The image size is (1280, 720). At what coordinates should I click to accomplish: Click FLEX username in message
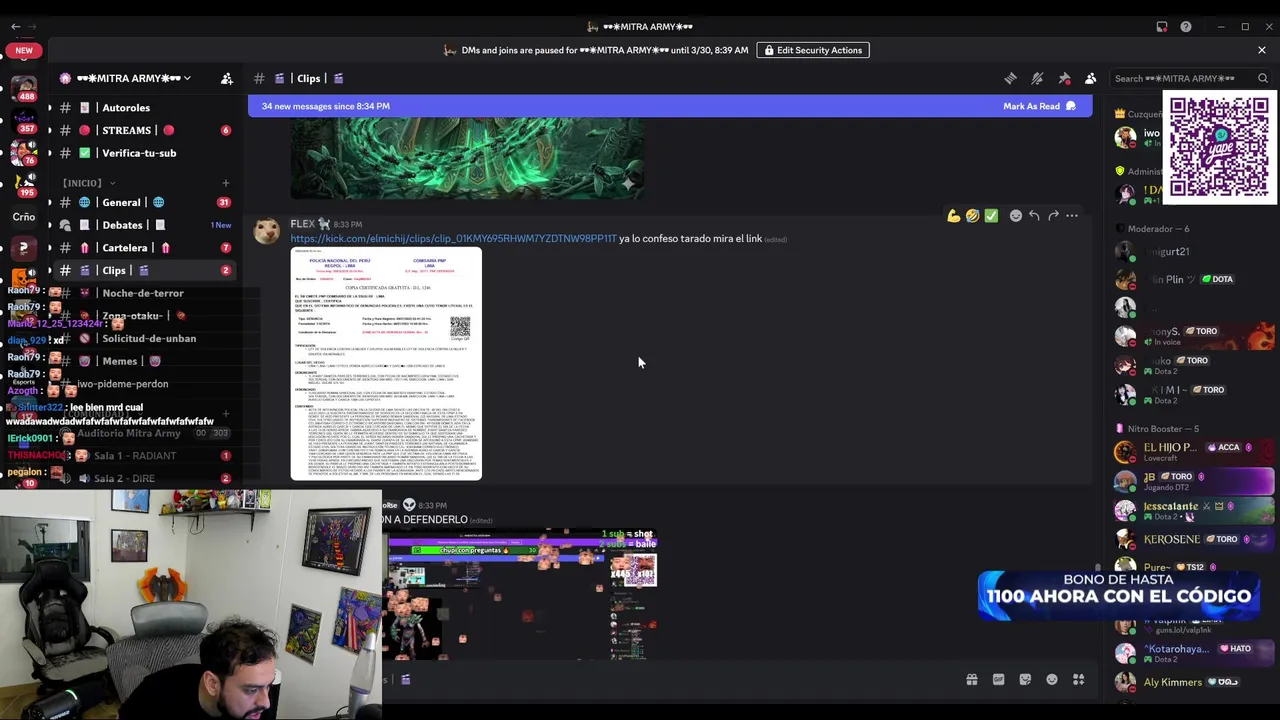(x=303, y=224)
